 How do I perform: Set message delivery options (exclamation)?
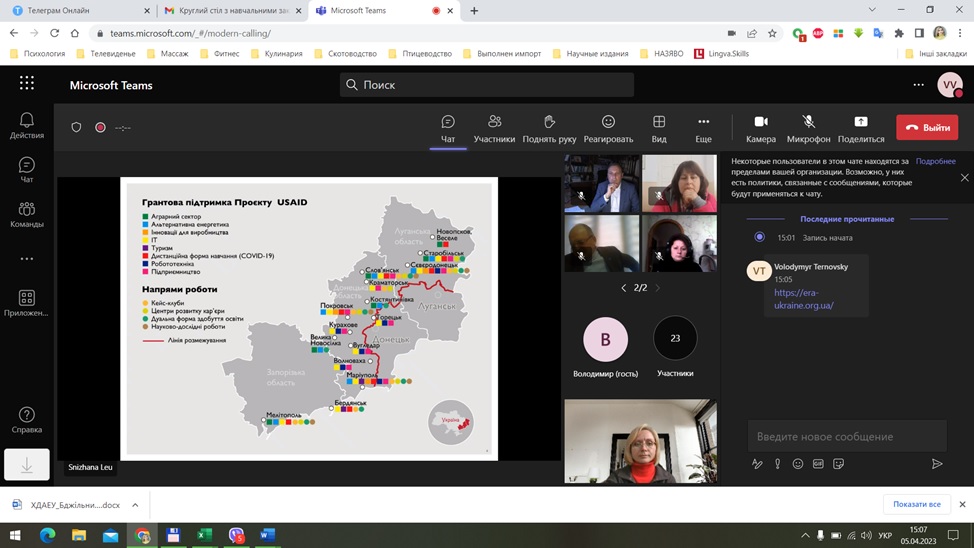point(777,464)
